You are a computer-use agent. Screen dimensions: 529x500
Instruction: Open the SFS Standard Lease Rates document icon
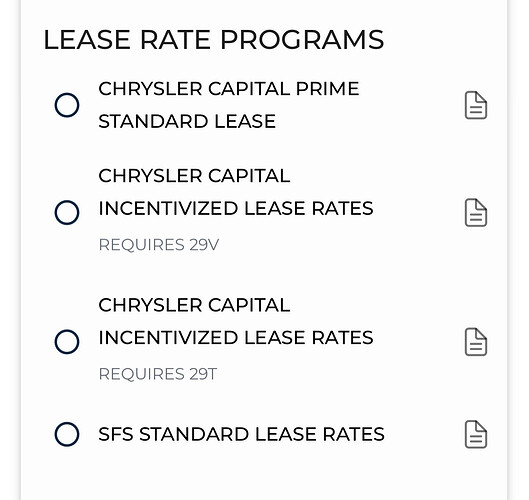tap(476, 434)
